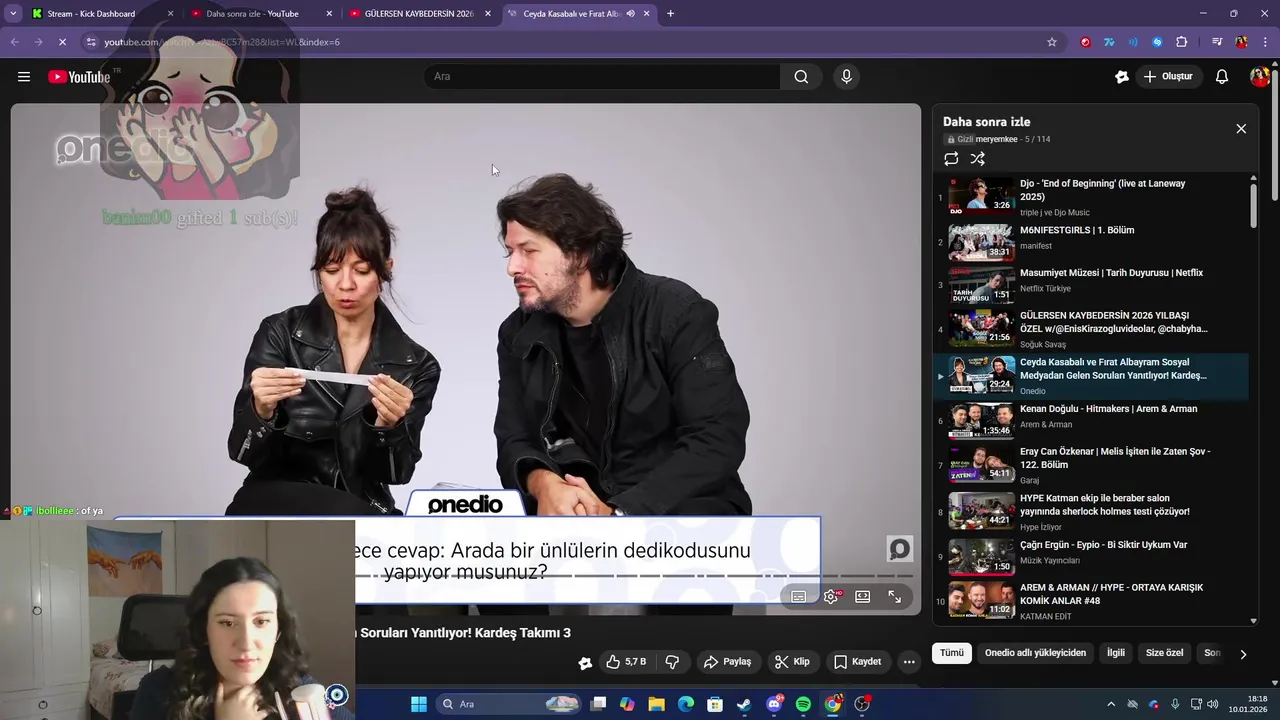The height and width of the screenshot is (720, 1280).
Task: Toggle playlist loop
Action: tap(951, 159)
